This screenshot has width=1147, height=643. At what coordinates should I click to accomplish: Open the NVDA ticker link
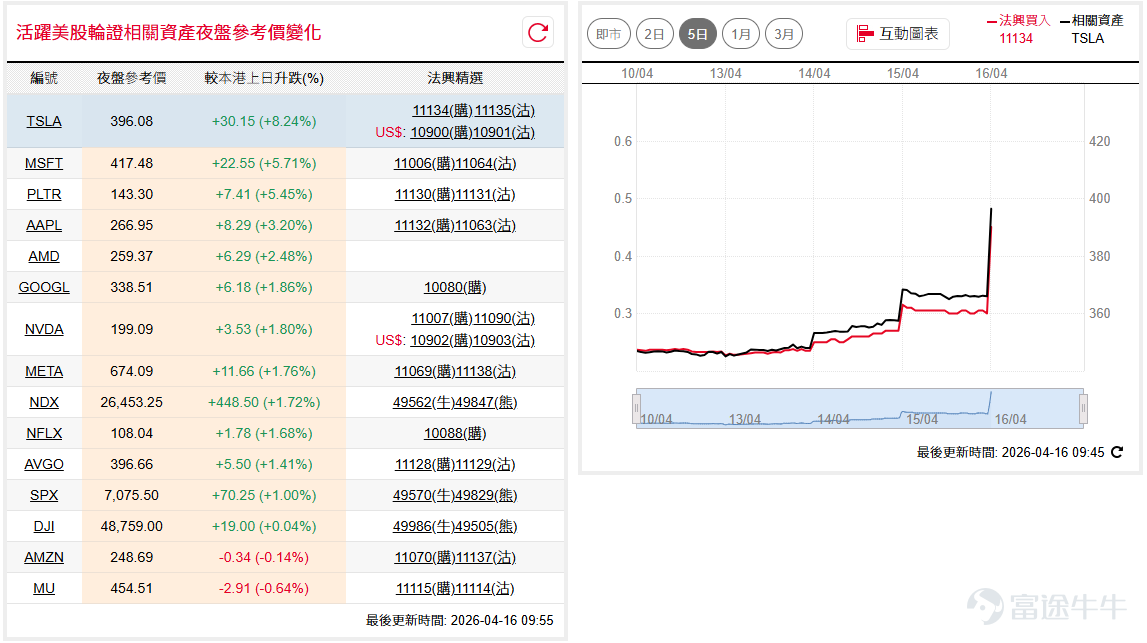pos(44,329)
